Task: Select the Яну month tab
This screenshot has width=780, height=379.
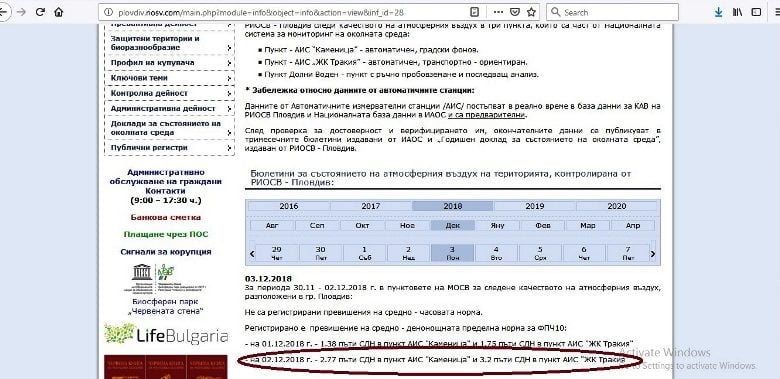Action: [497, 225]
